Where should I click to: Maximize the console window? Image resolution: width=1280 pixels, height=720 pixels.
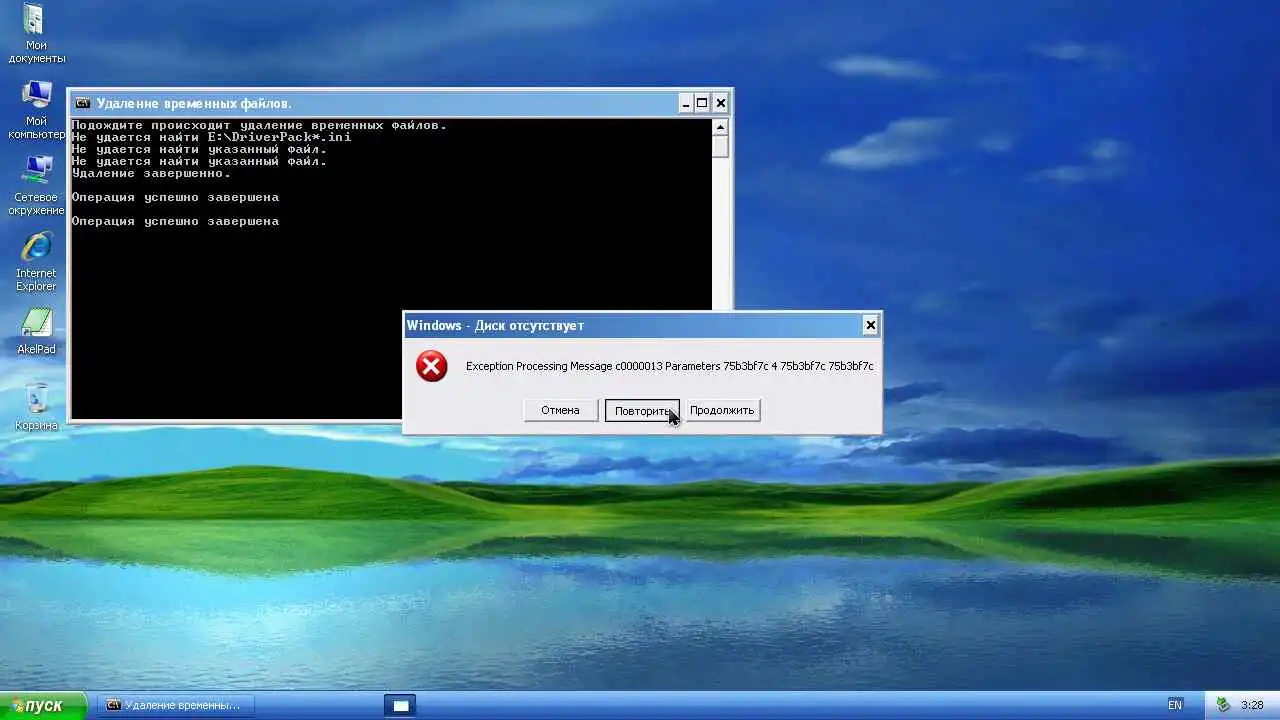point(702,103)
